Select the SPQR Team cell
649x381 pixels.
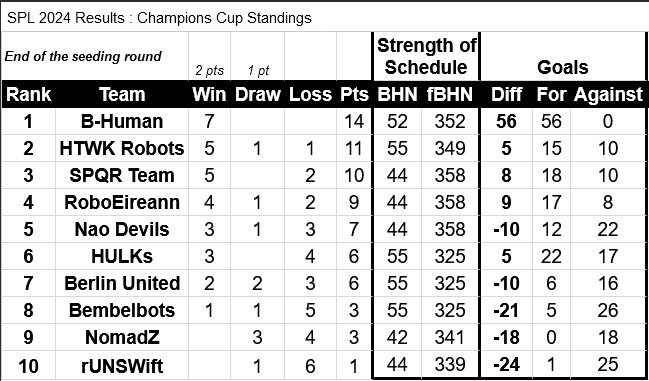tap(122, 175)
